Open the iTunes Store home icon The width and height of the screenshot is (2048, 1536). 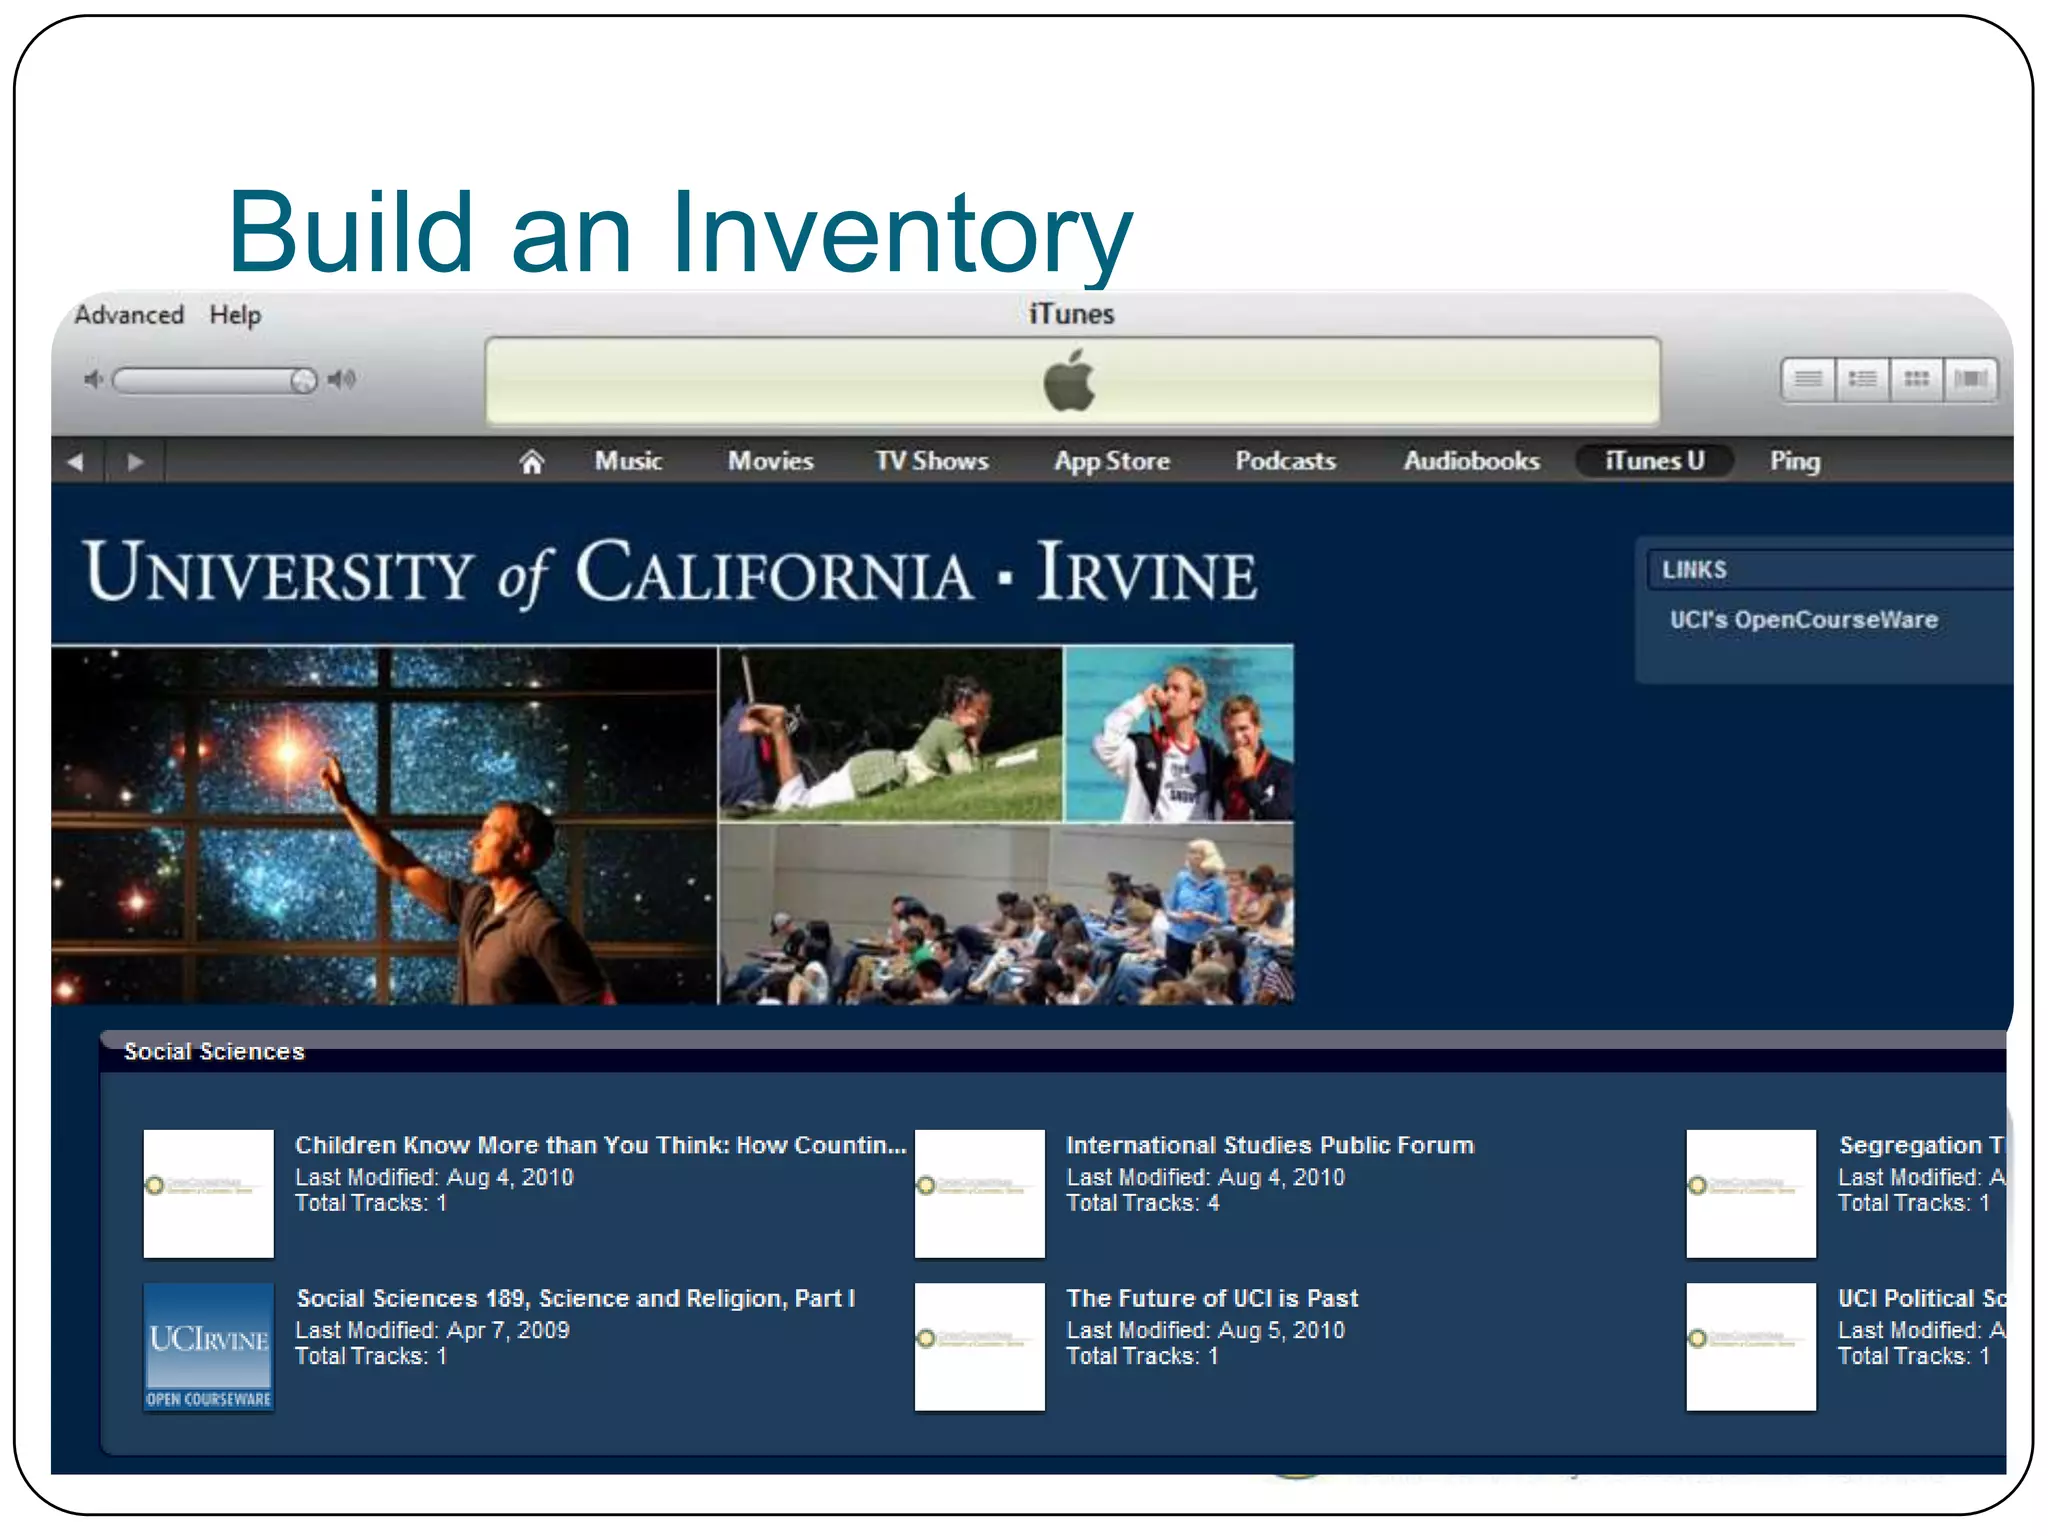point(531,462)
